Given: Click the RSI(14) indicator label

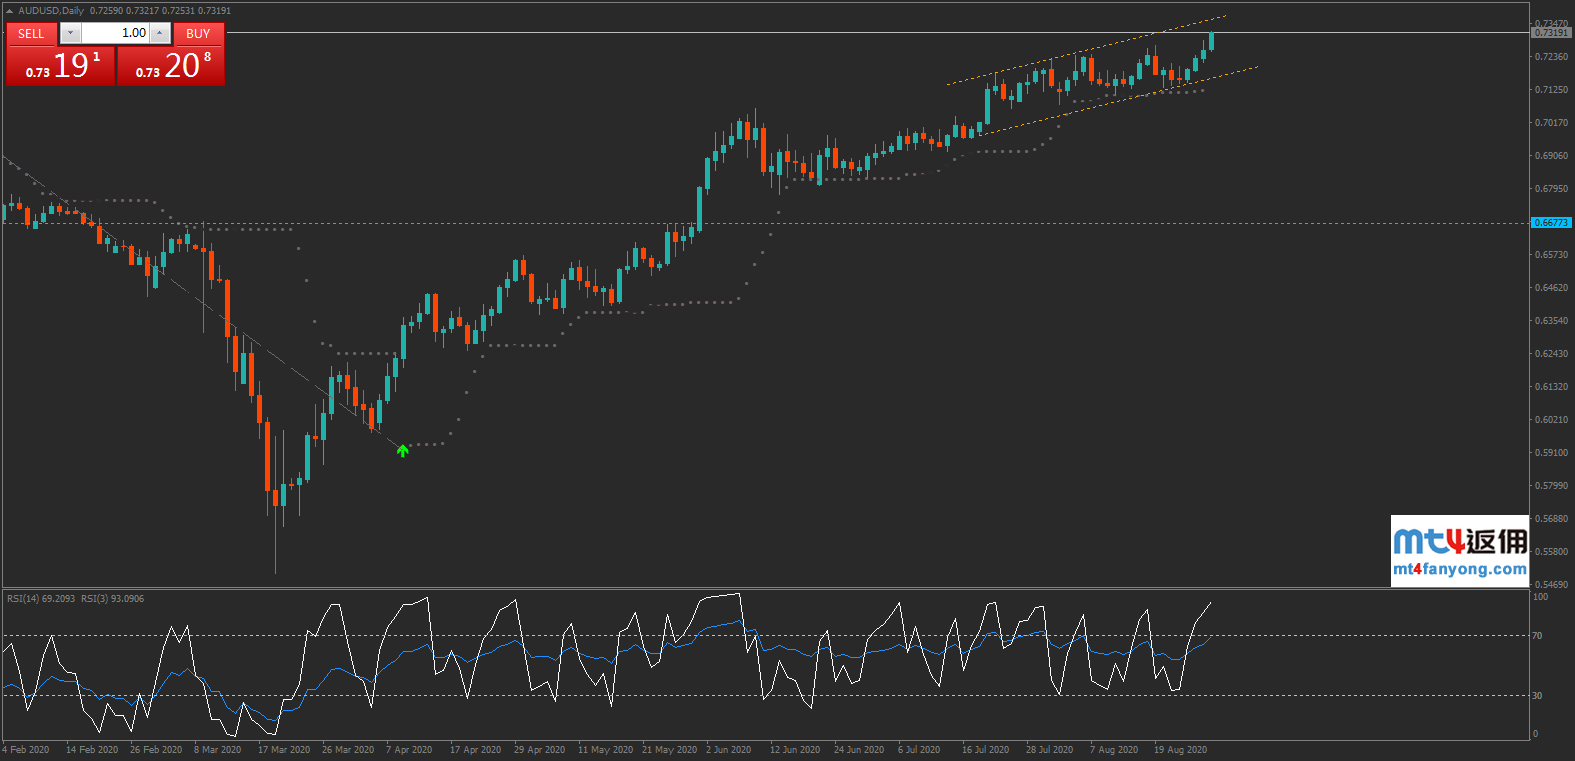Looking at the screenshot, I should 41,599.
